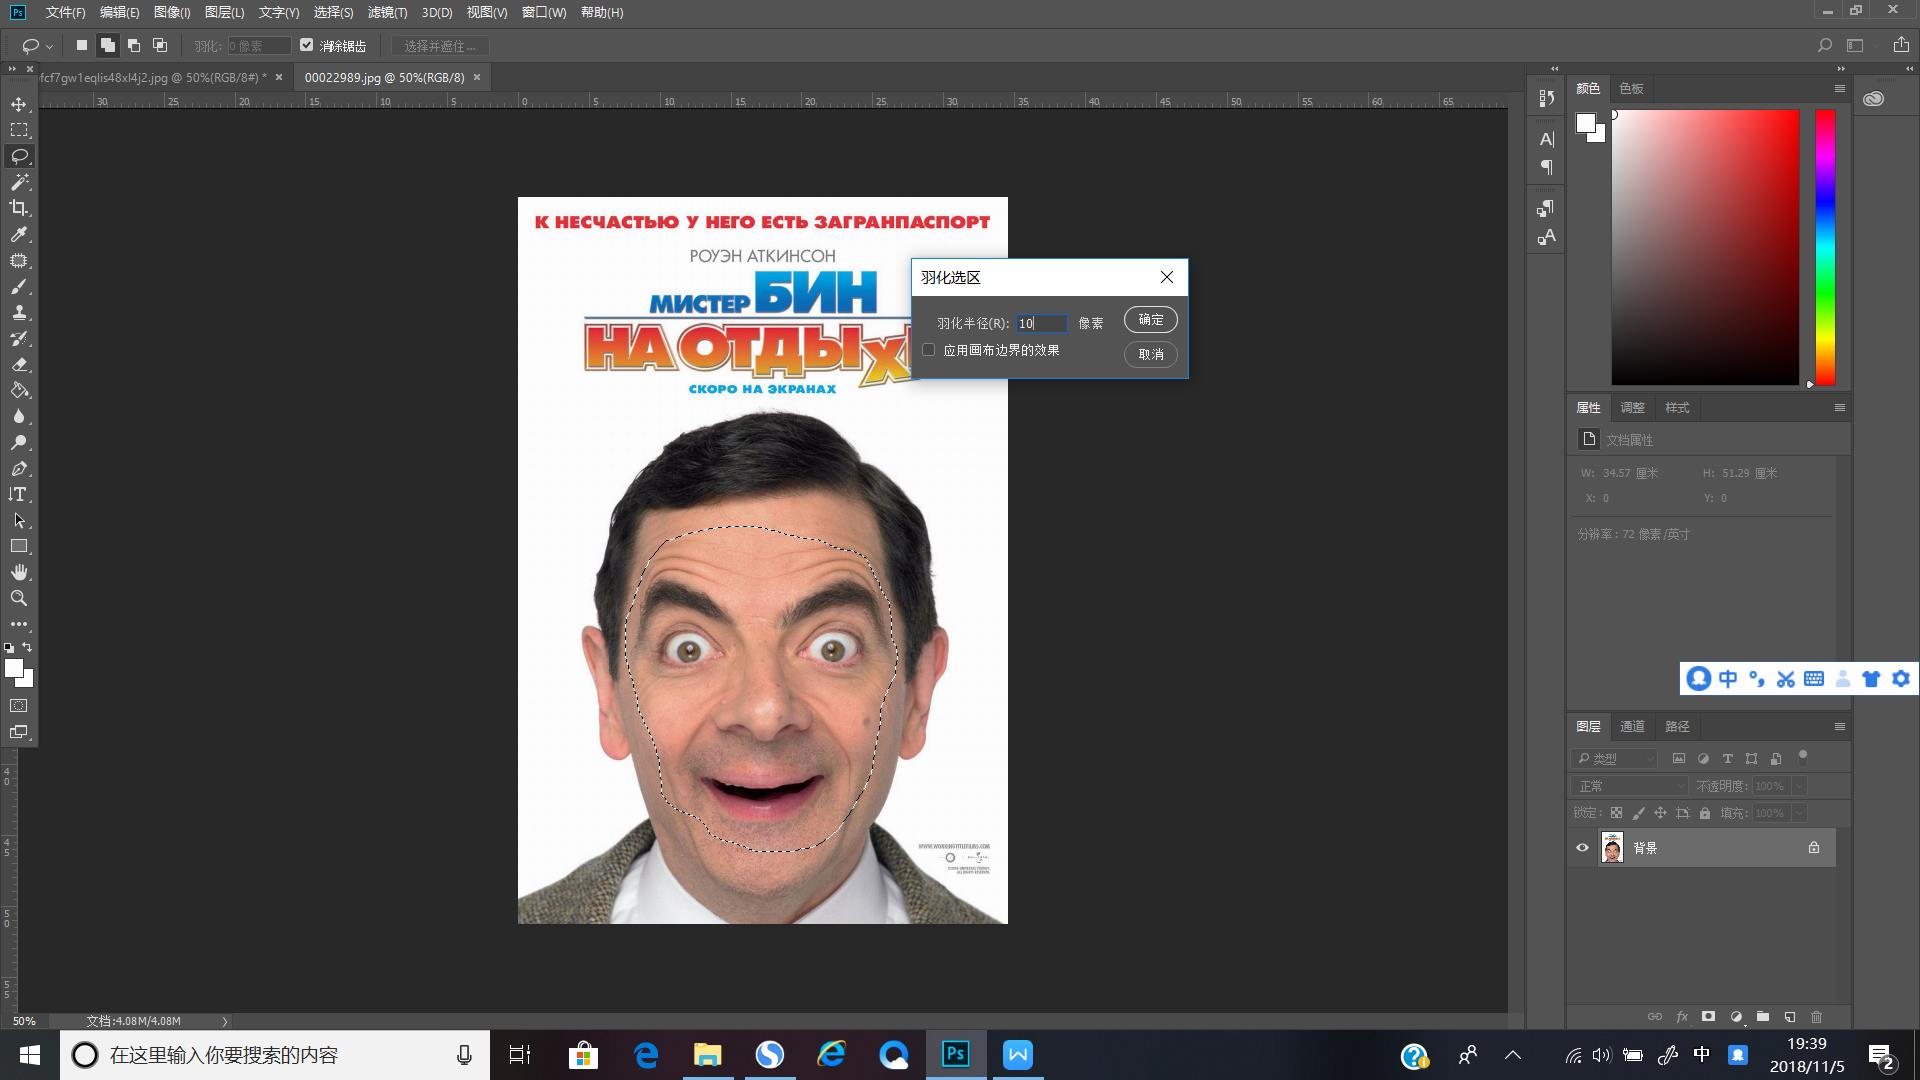The image size is (1920, 1080).
Task: Select the Dodge tool
Action: pyautogui.click(x=19, y=442)
